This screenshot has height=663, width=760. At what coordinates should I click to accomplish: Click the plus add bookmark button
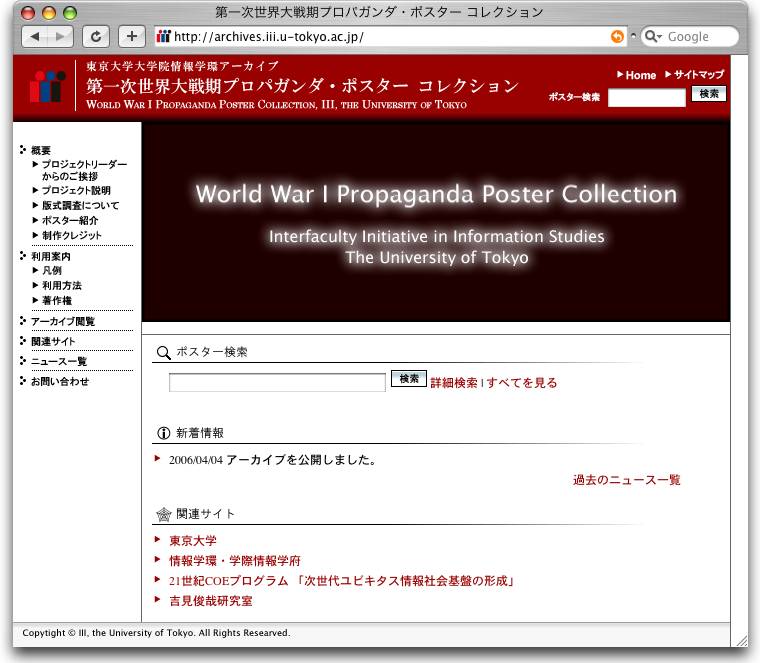pyautogui.click(x=132, y=37)
